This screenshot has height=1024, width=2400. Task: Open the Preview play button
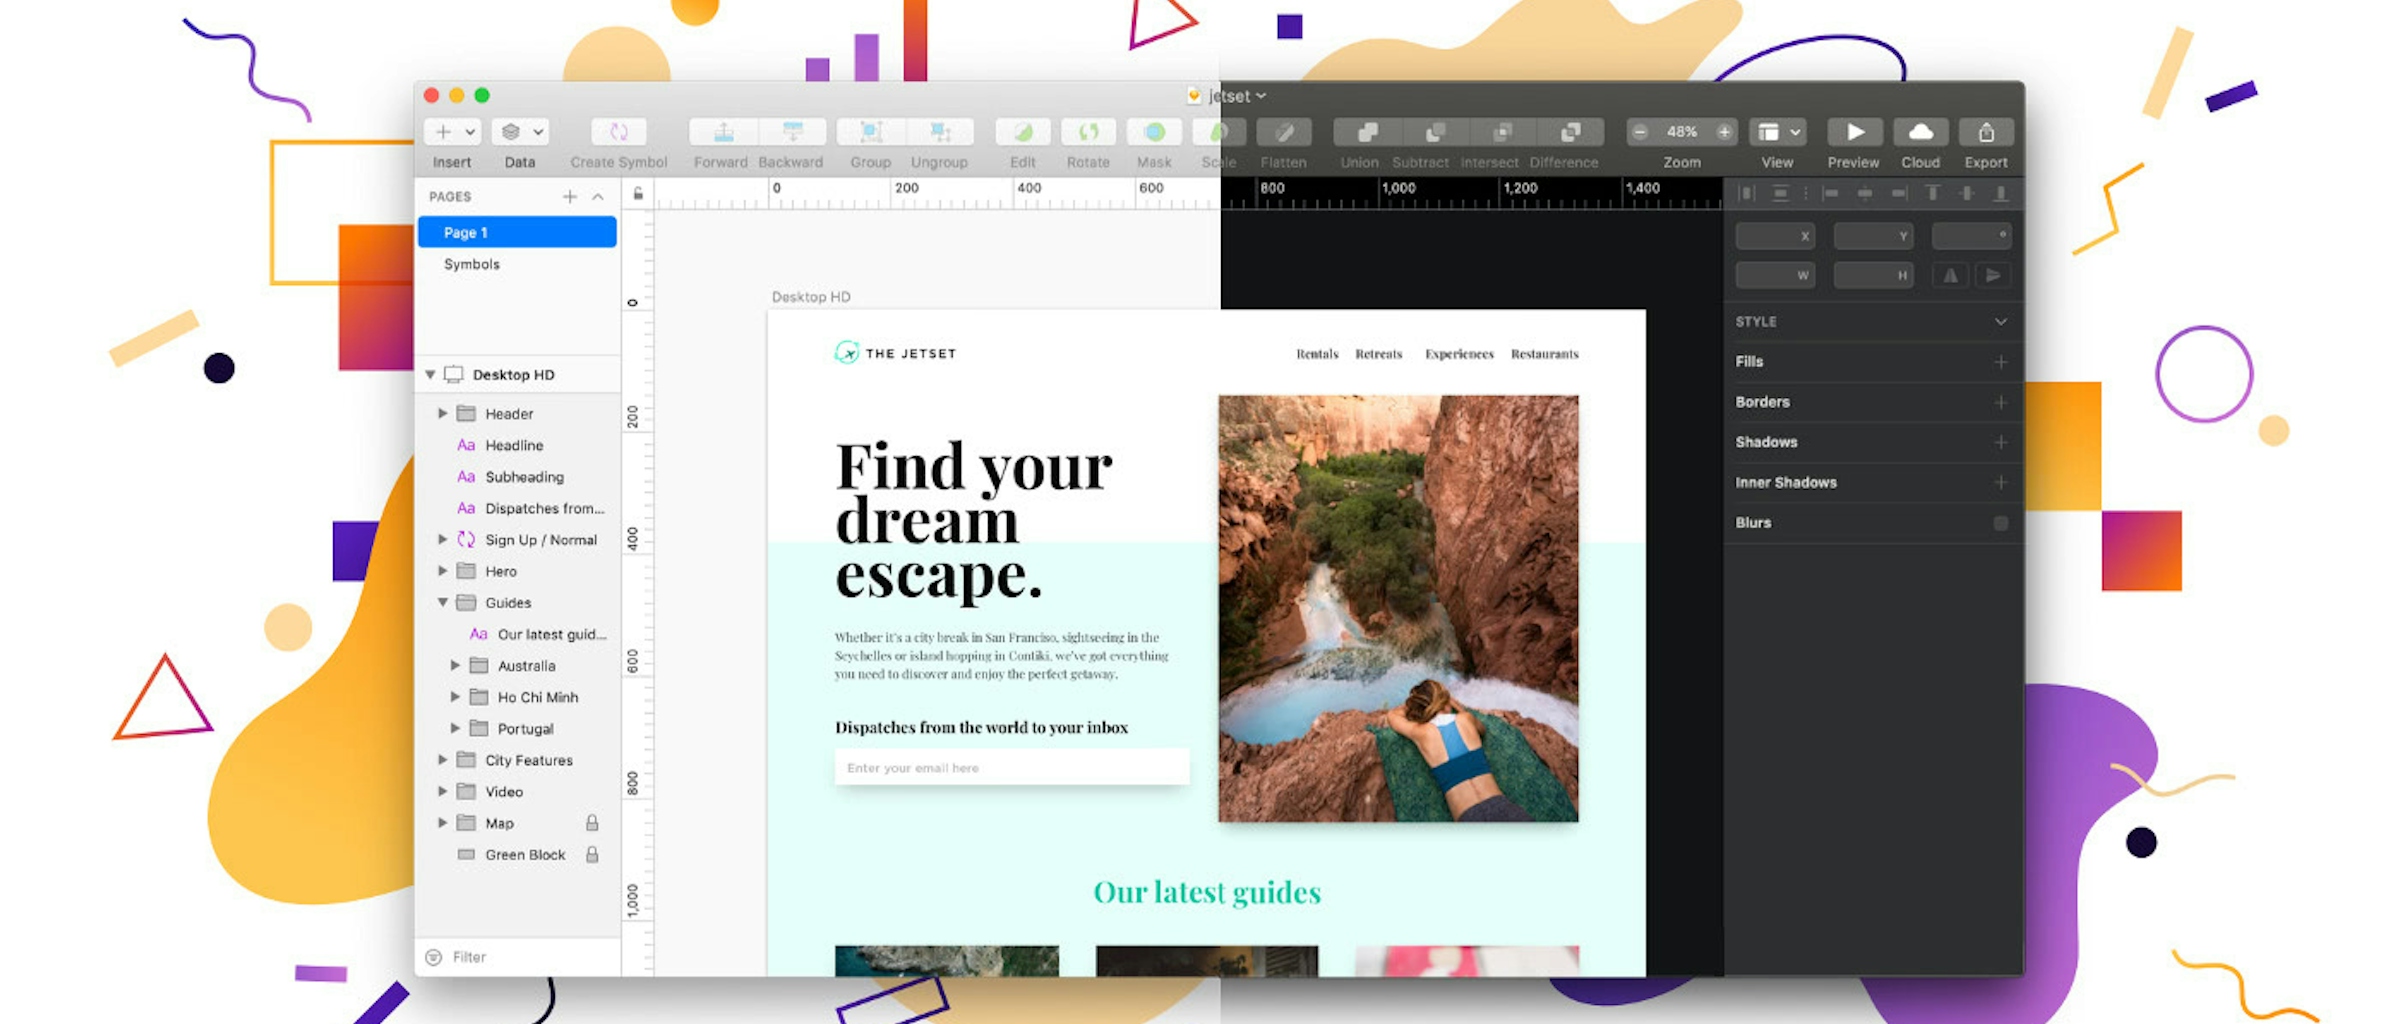coord(1854,132)
